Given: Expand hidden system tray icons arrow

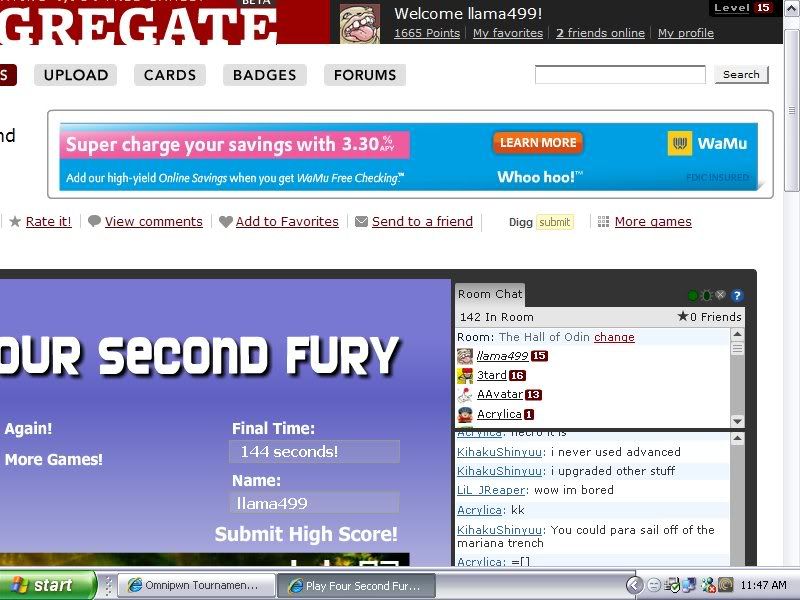Looking at the screenshot, I should 634,585.
